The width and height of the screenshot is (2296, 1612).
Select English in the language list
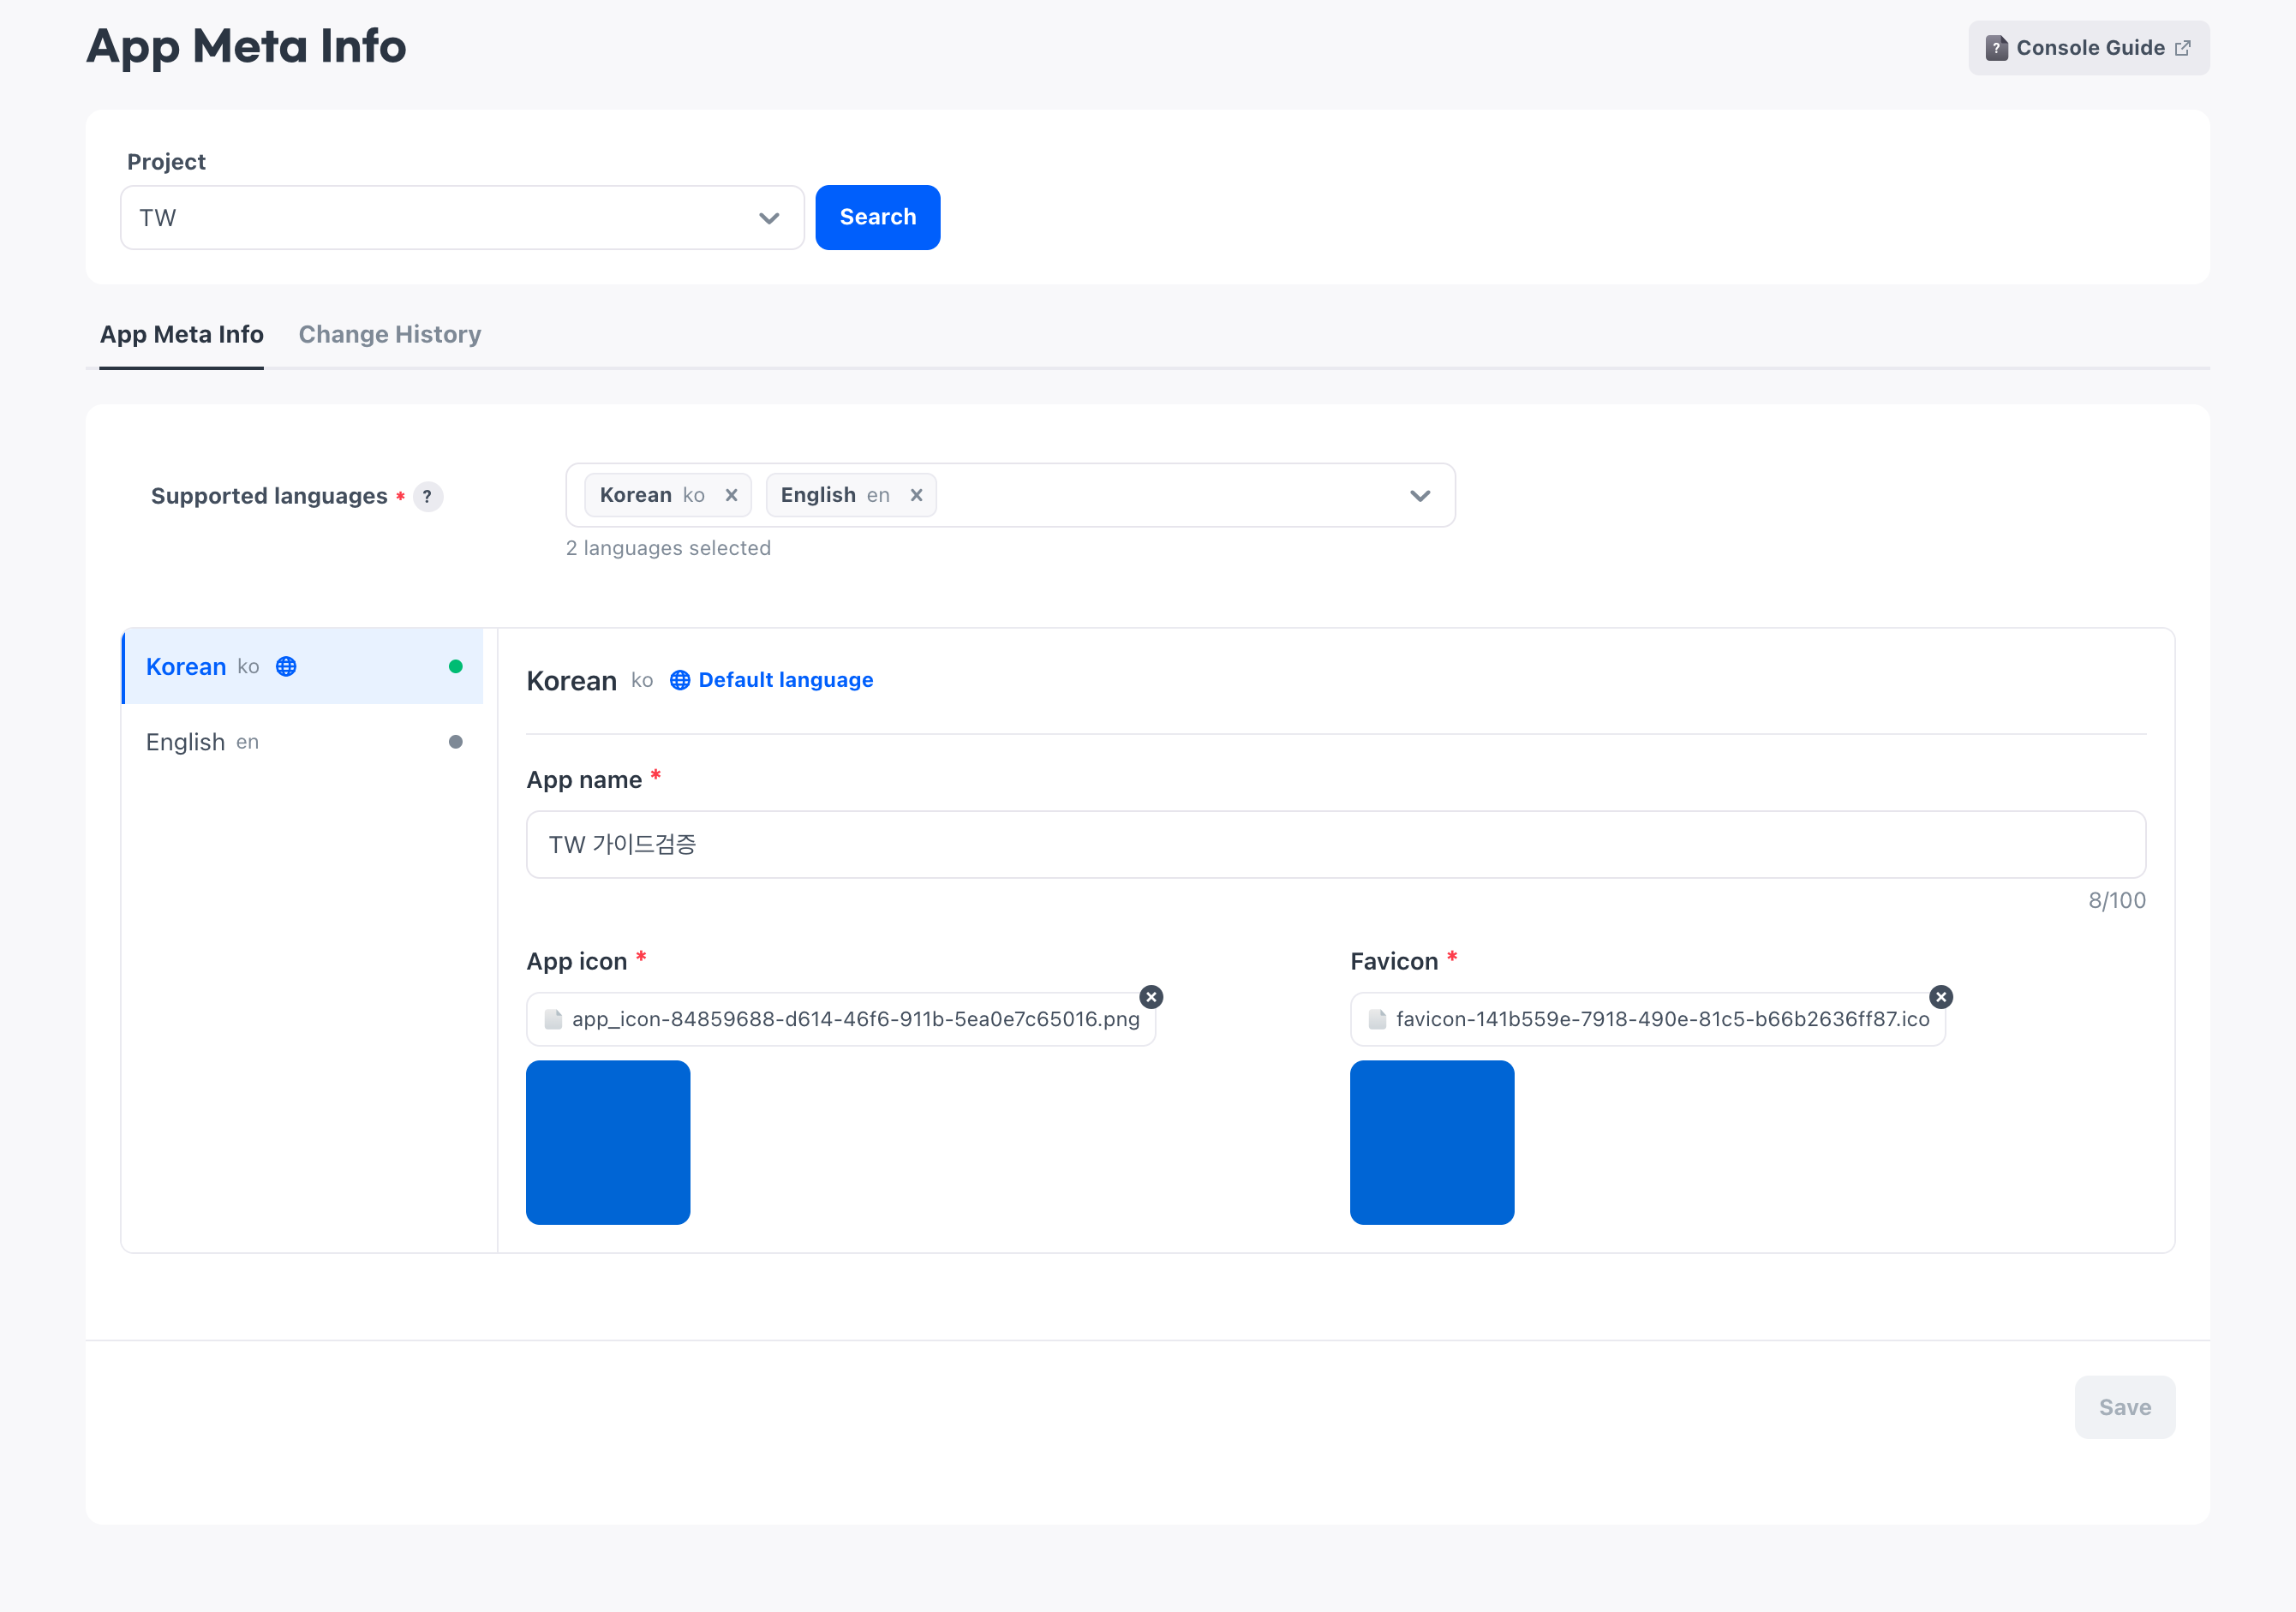coord(302,742)
